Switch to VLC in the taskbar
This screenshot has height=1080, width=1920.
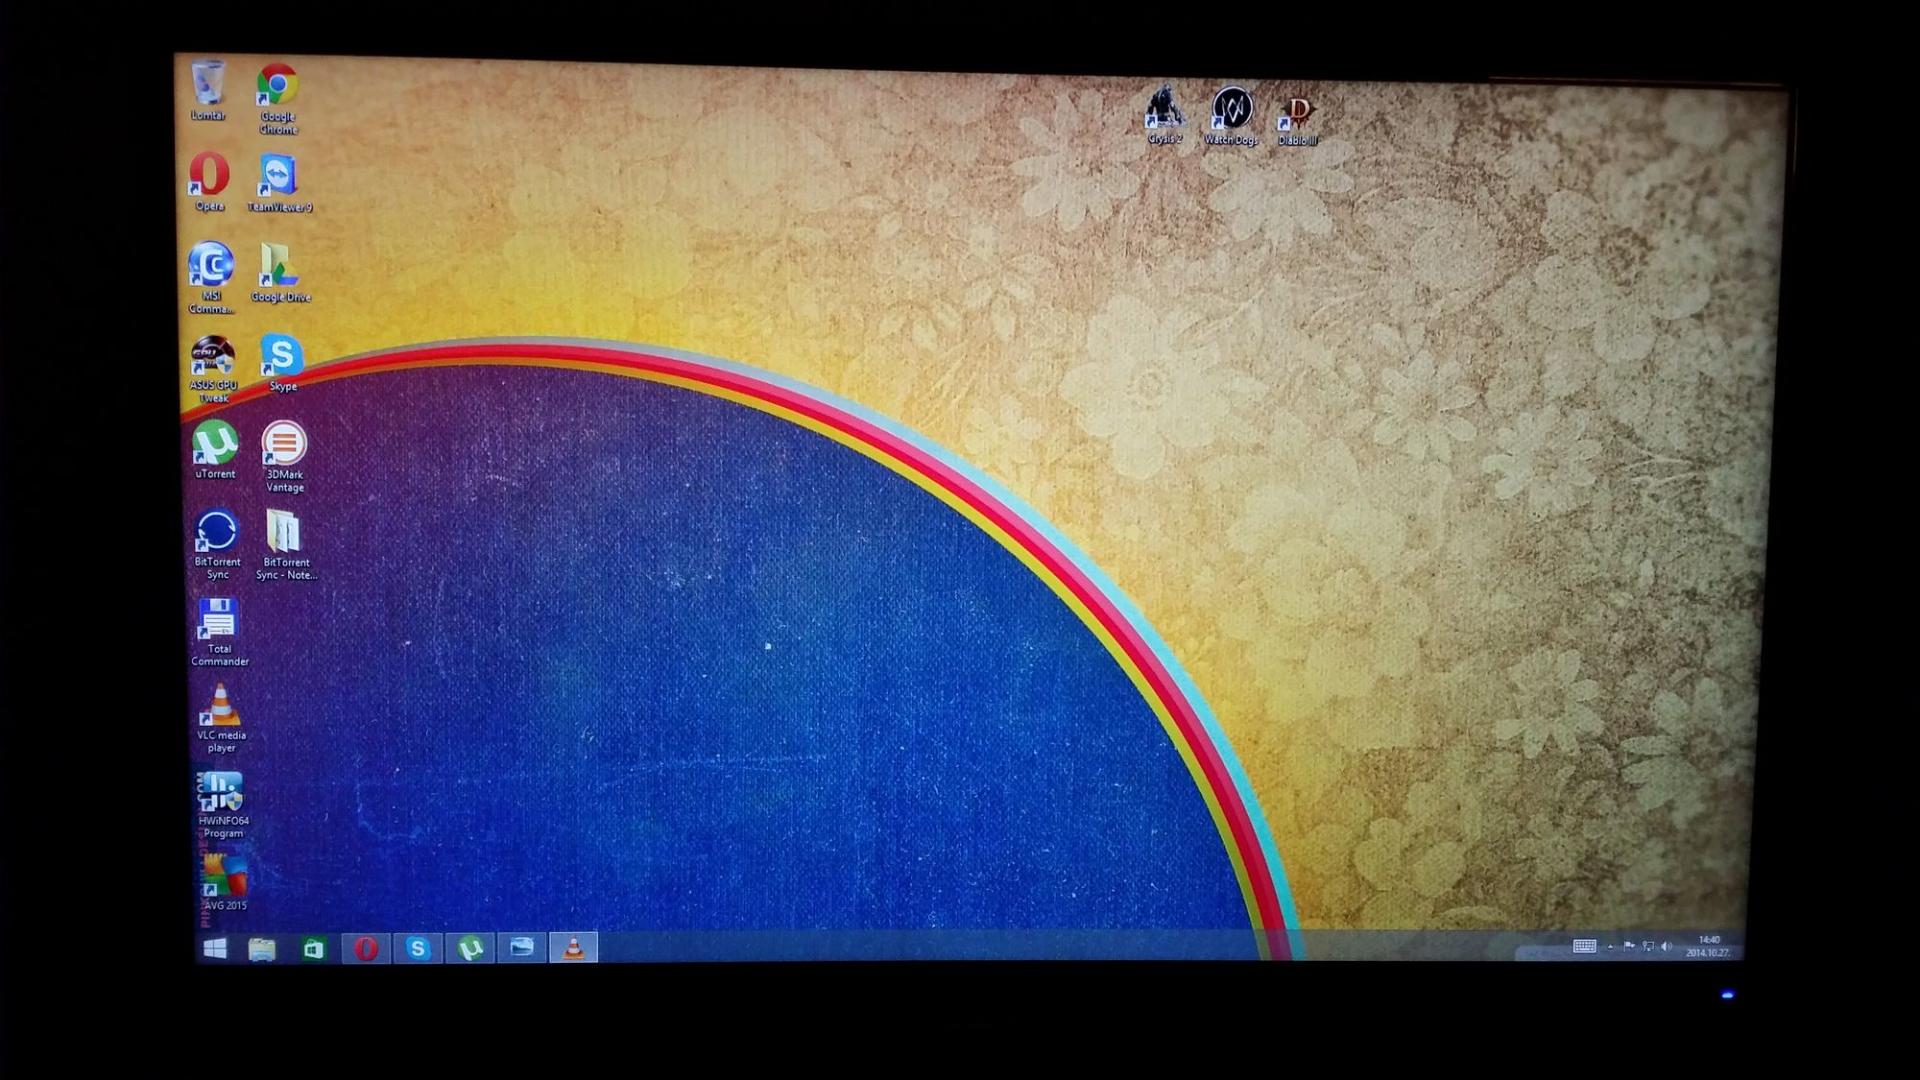click(574, 947)
